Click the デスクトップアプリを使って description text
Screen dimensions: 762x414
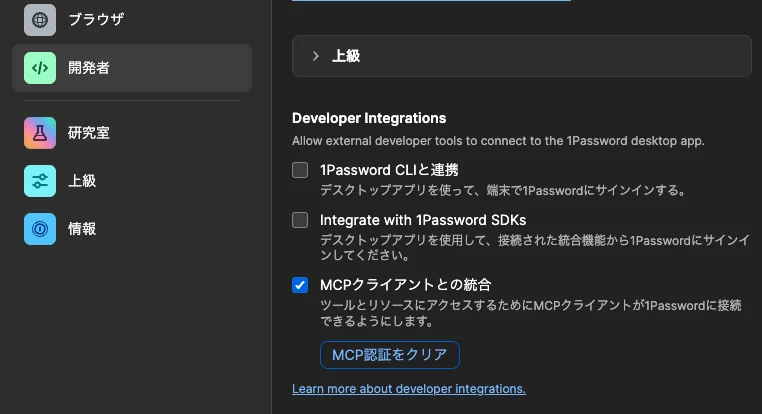point(503,190)
